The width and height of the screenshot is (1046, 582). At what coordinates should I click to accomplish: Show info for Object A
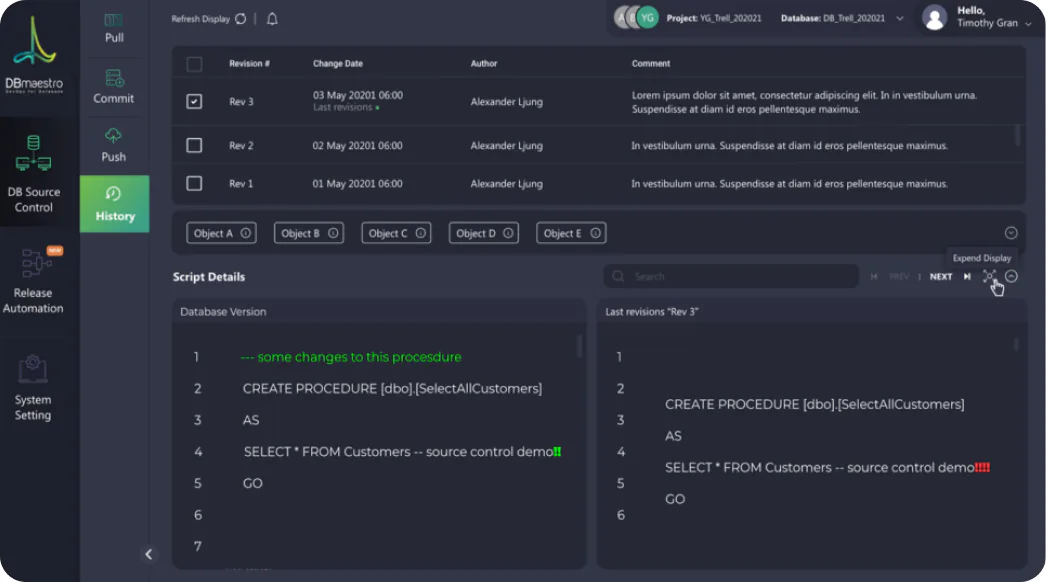pos(245,233)
